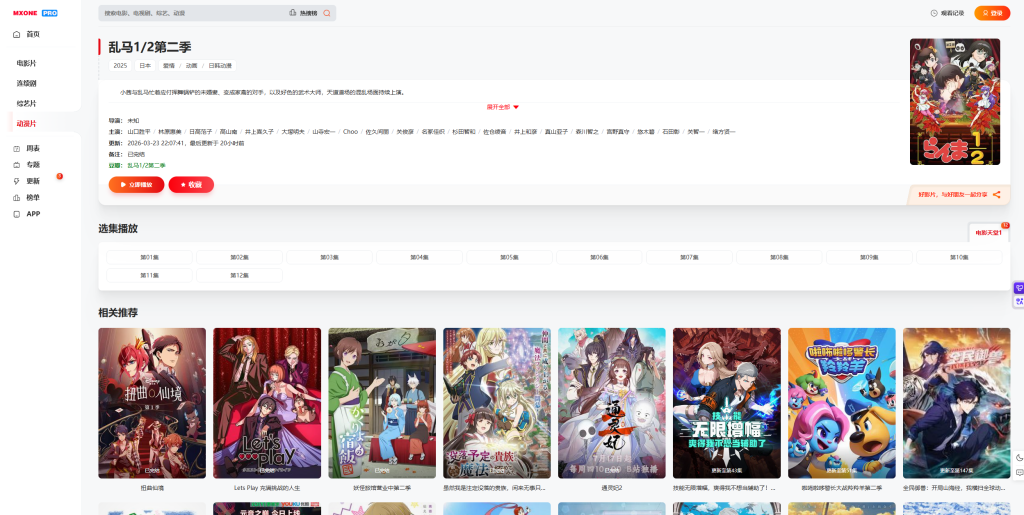Play episode 第04集

[x=419, y=258]
